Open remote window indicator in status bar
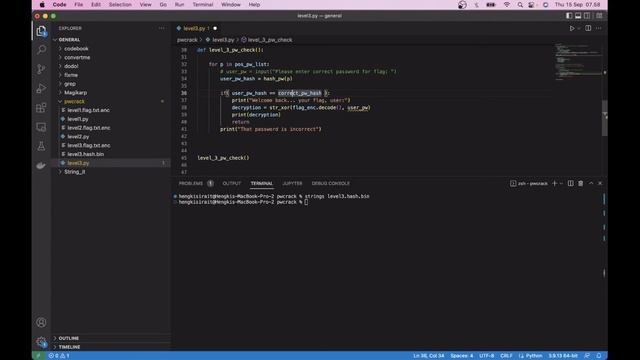 [x=38, y=356]
